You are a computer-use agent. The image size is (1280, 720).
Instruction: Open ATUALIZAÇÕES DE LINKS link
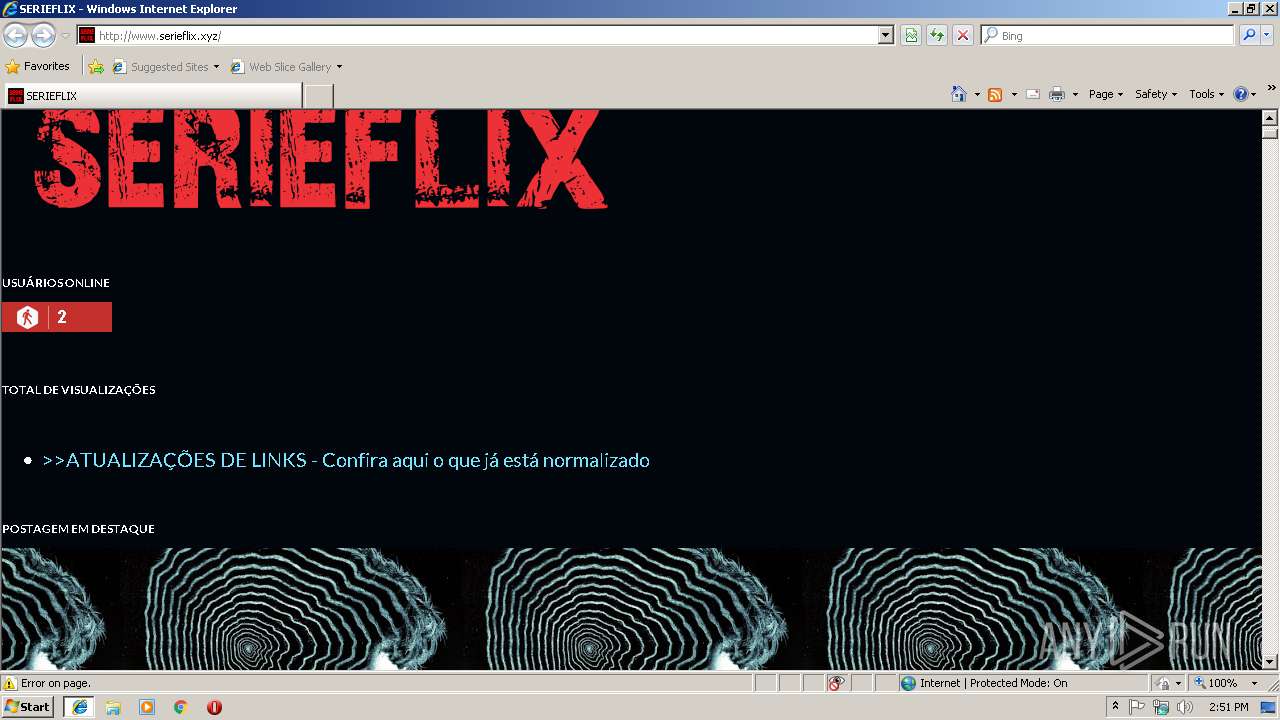coord(346,460)
